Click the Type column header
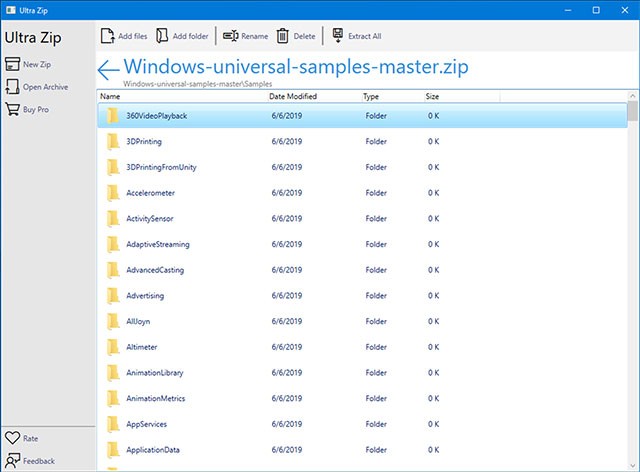The height and width of the screenshot is (472, 640). pos(371,97)
